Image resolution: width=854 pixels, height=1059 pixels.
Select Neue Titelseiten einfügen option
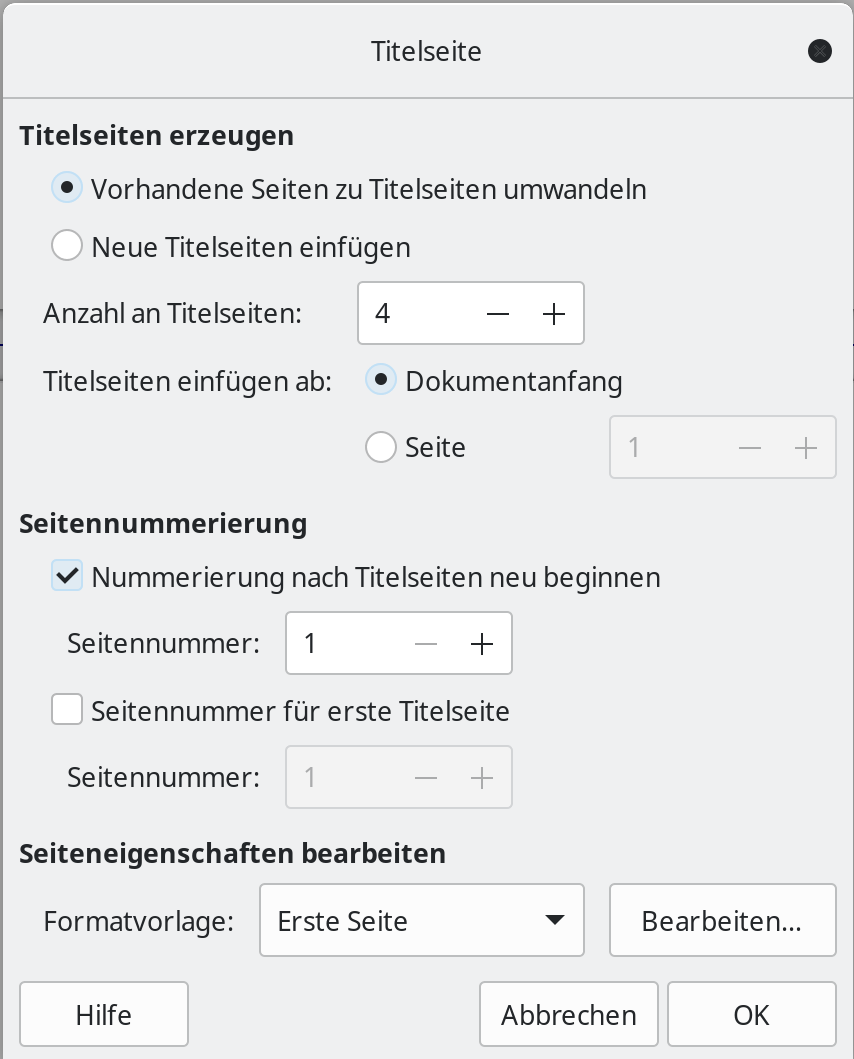coord(67,246)
